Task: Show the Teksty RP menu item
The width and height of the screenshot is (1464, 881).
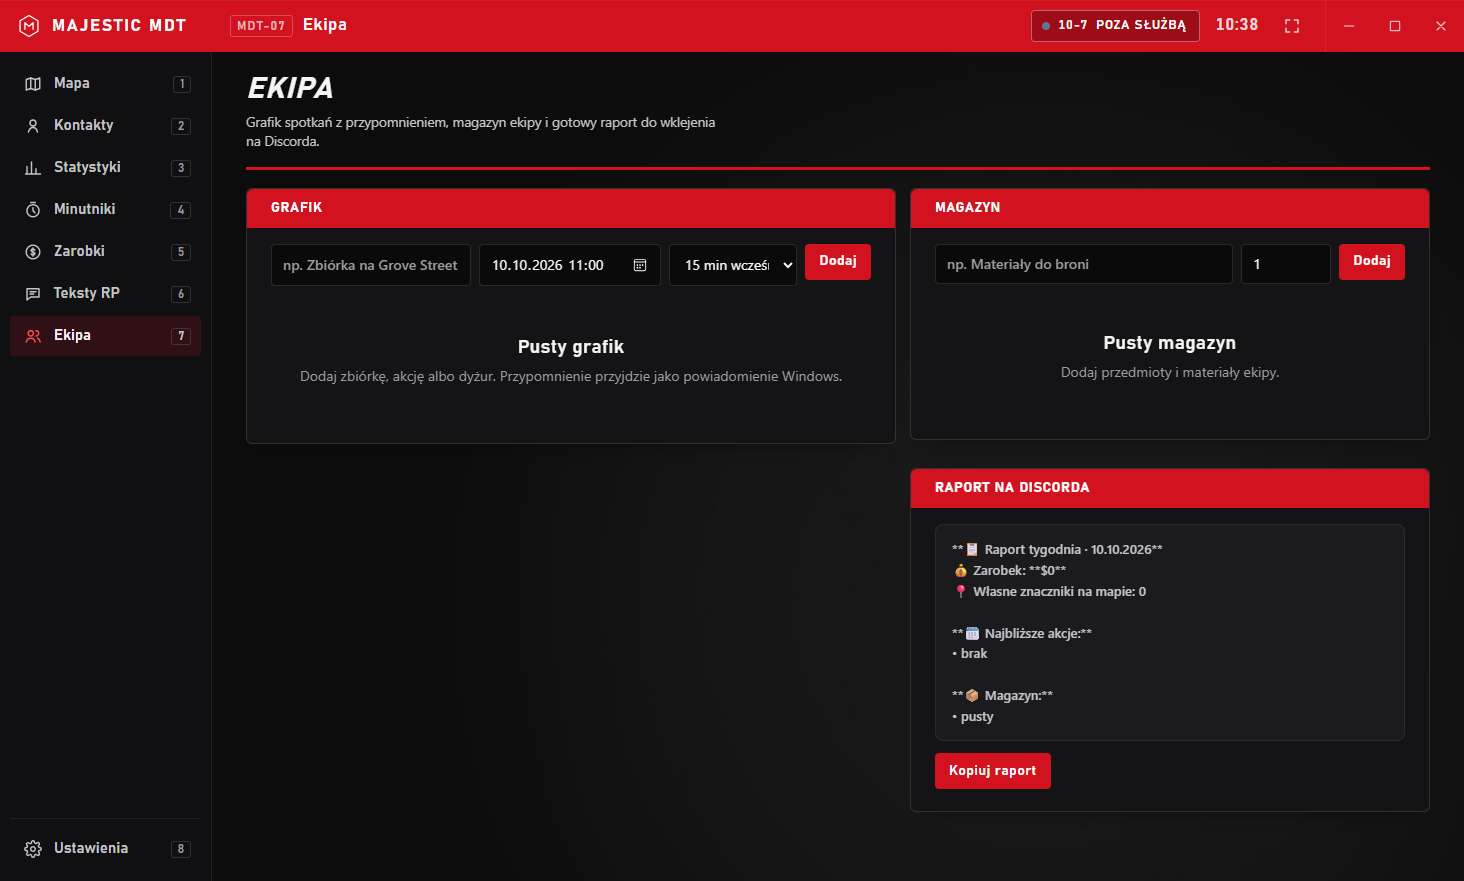Action: click(105, 294)
